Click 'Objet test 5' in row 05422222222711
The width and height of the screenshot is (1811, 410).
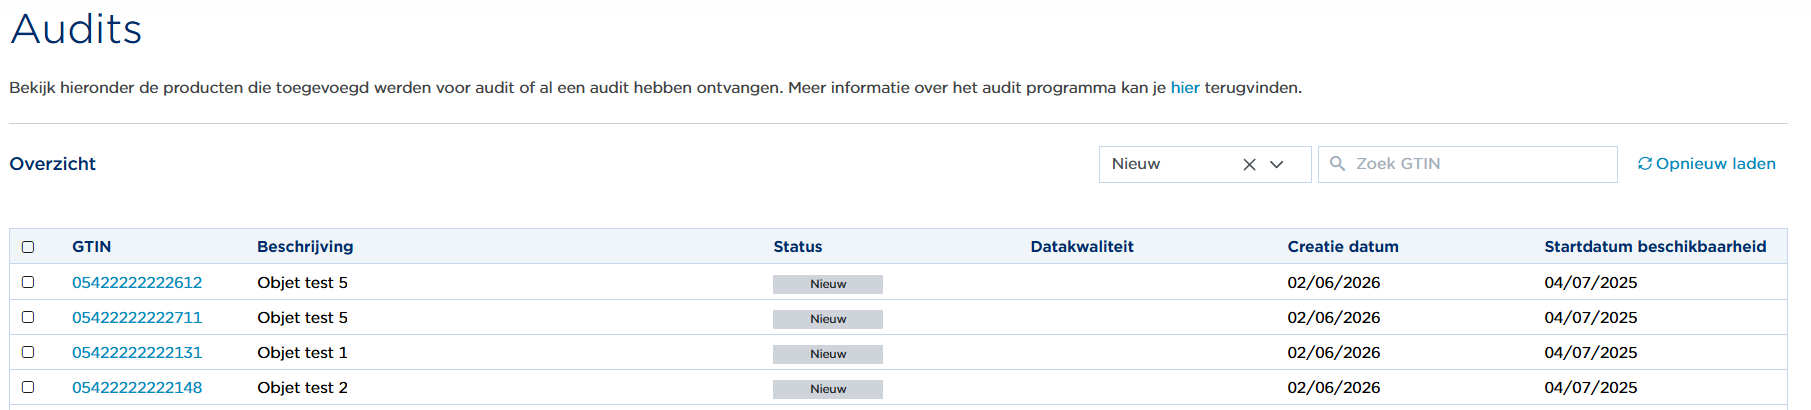point(302,318)
